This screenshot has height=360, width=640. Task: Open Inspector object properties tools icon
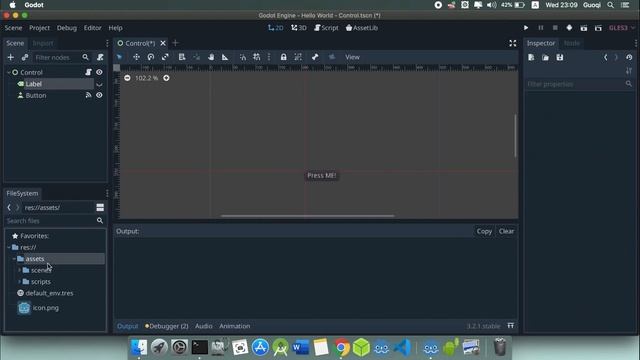tap(629, 71)
